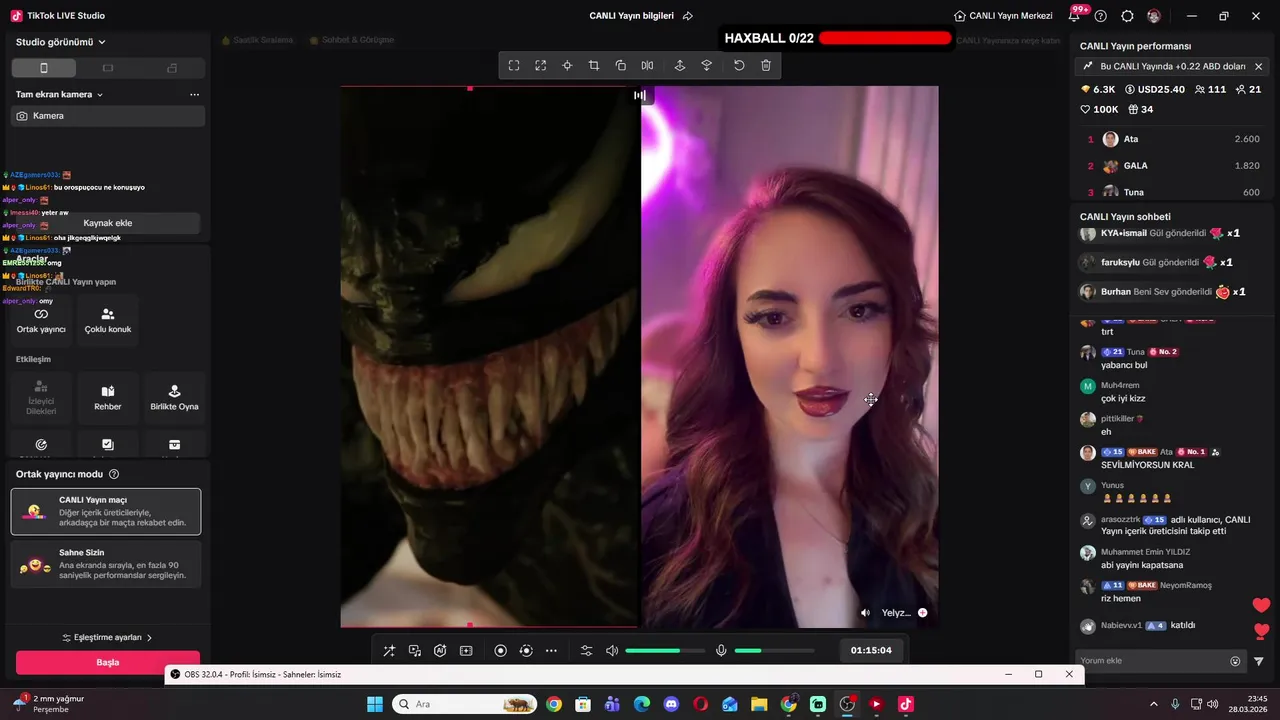The height and width of the screenshot is (720, 1280).
Task: Open the emoji picker in comment box
Action: [1235, 661]
